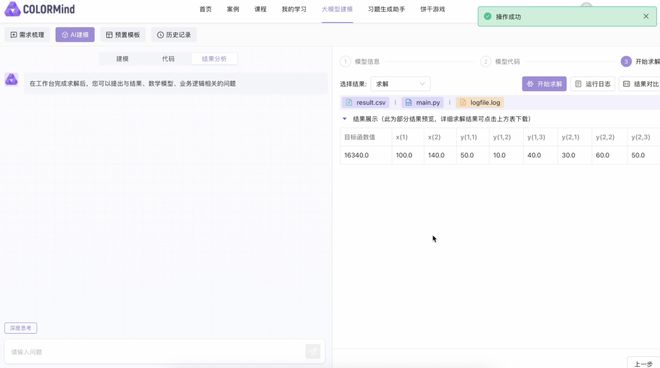Open the main.py file chip
Screen dimensions: 660x368
(x=423, y=102)
